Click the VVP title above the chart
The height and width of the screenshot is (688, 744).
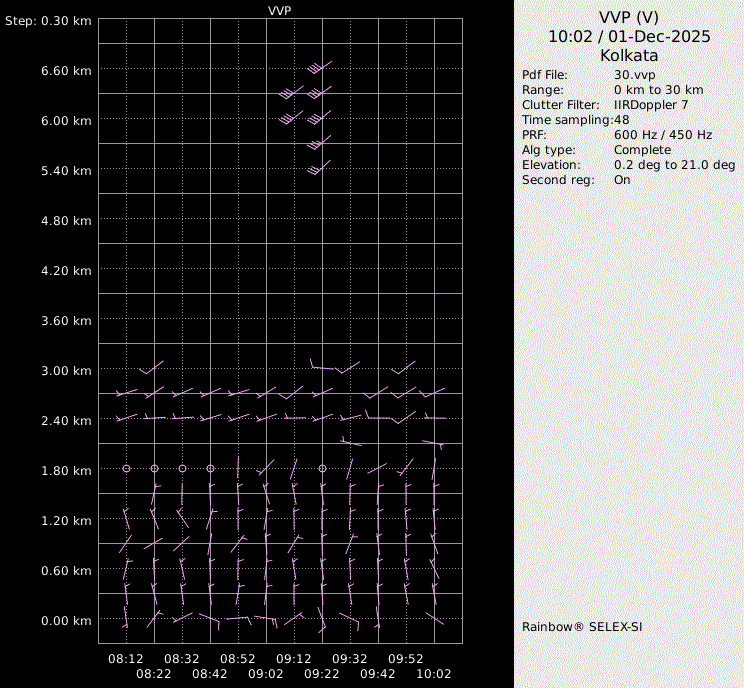[x=280, y=10]
